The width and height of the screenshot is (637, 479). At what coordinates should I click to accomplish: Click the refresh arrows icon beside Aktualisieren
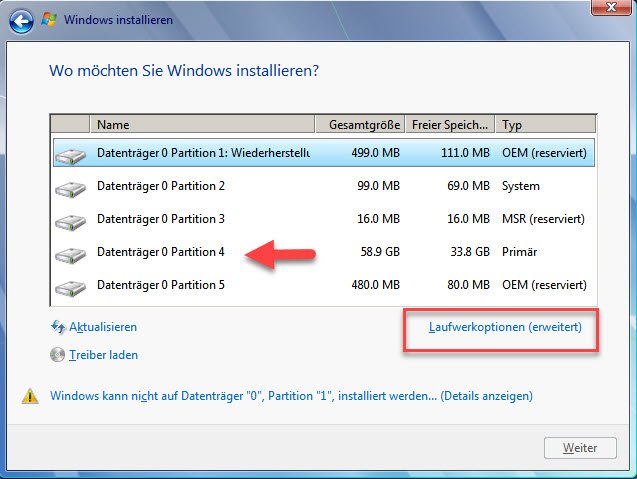tap(58, 327)
